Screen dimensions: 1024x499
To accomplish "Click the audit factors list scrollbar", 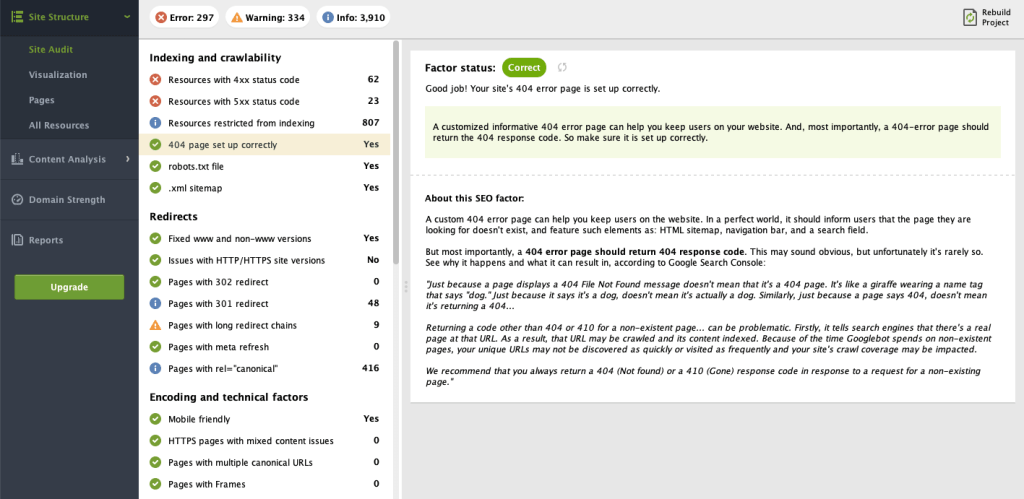I will pyautogui.click(x=396, y=153).
